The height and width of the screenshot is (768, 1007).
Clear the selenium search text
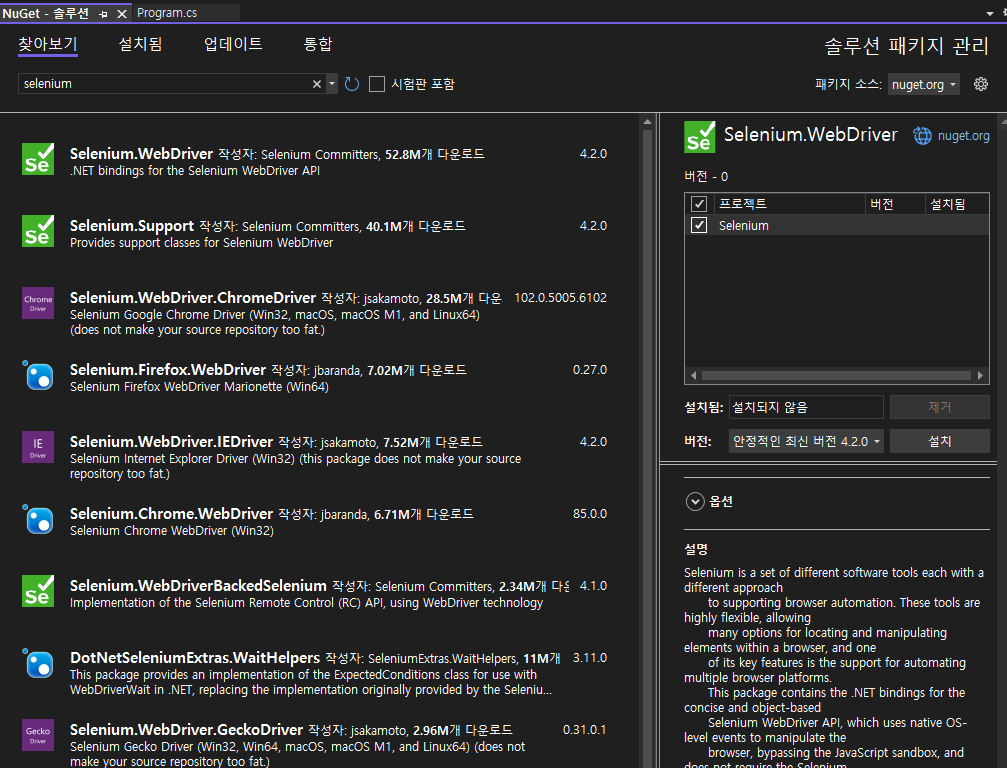click(x=317, y=84)
